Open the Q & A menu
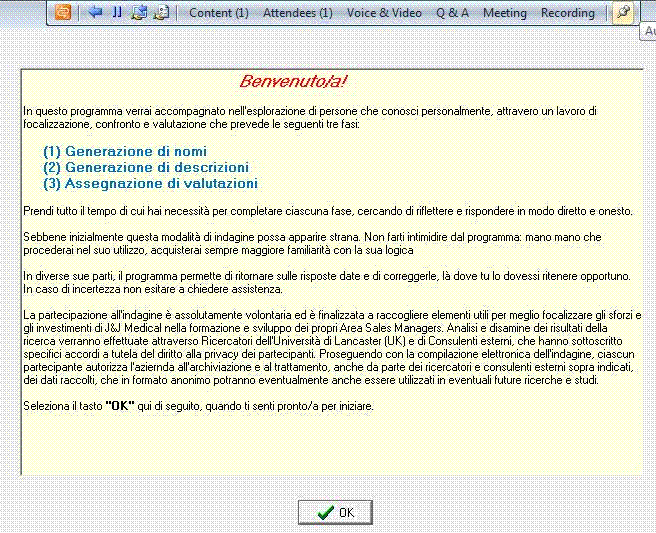 pos(452,13)
